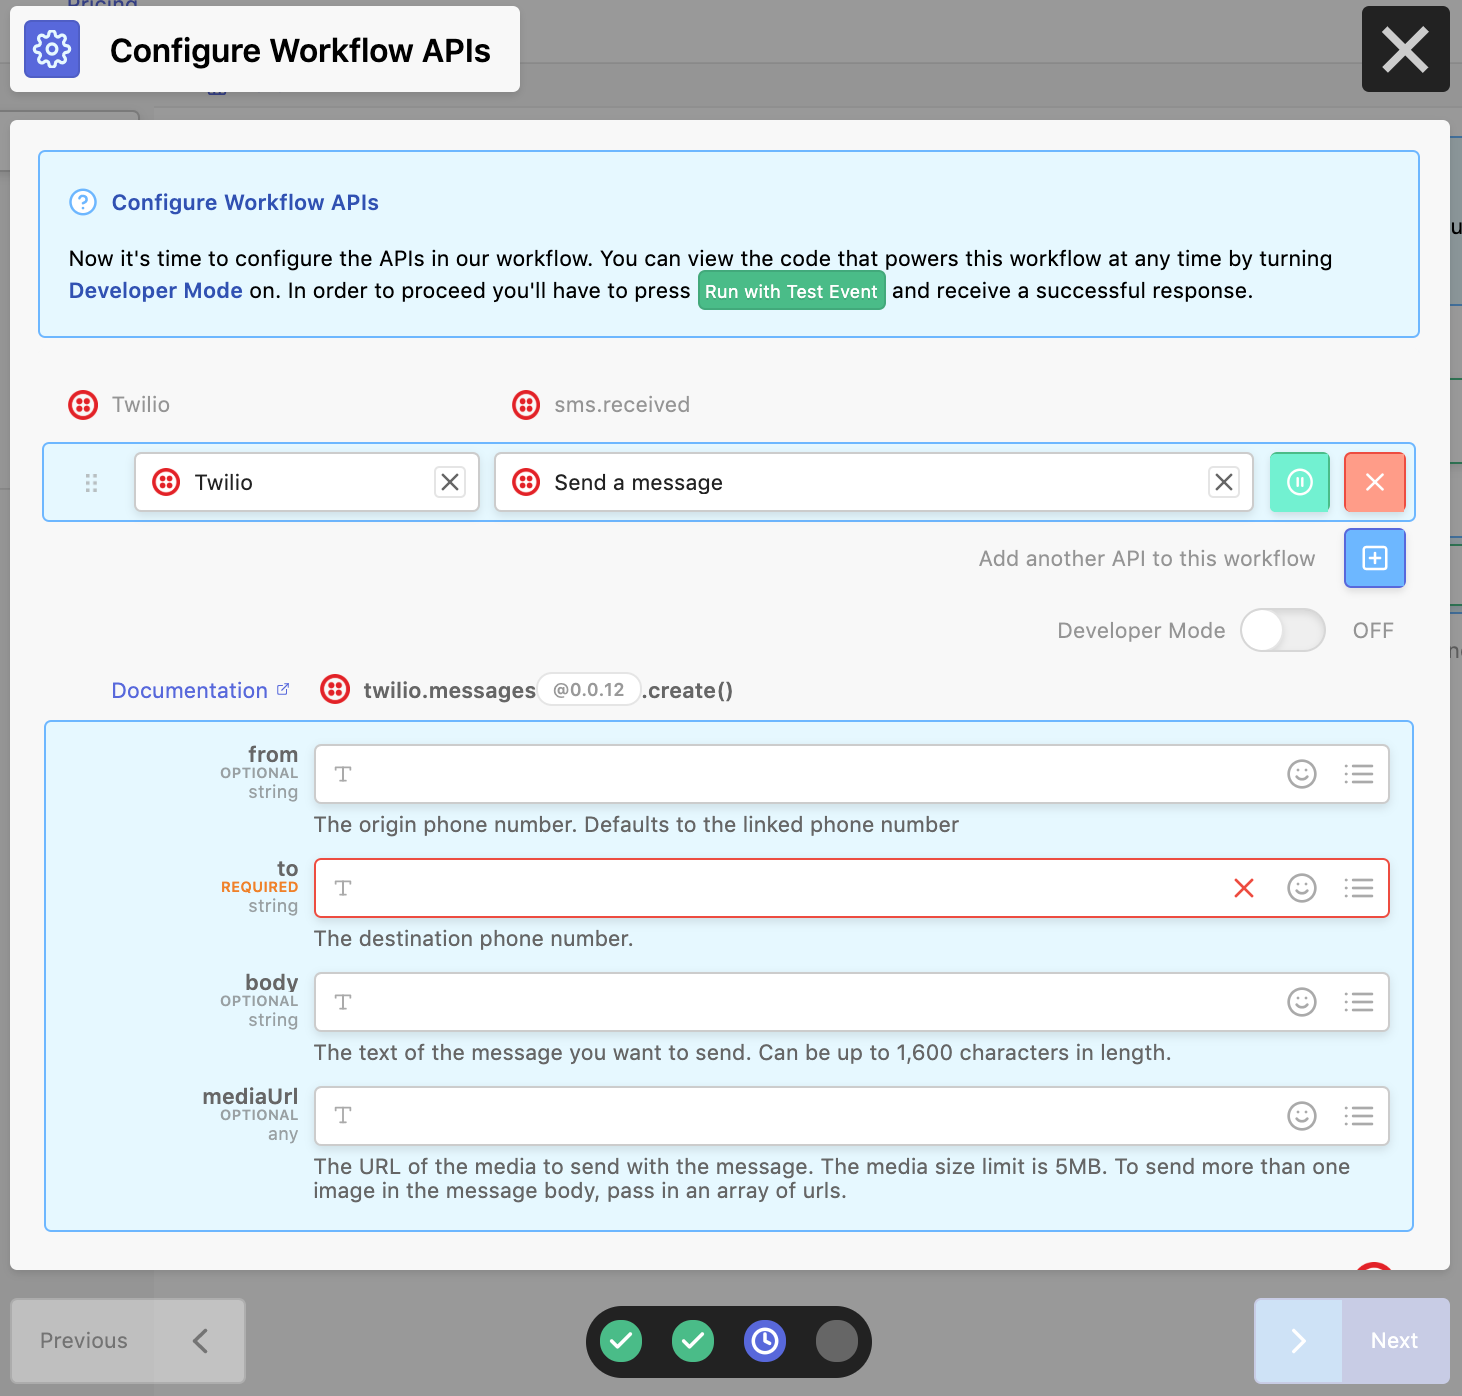Jump to the second completed step checkmark
1462x1396 pixels.
693,1341
